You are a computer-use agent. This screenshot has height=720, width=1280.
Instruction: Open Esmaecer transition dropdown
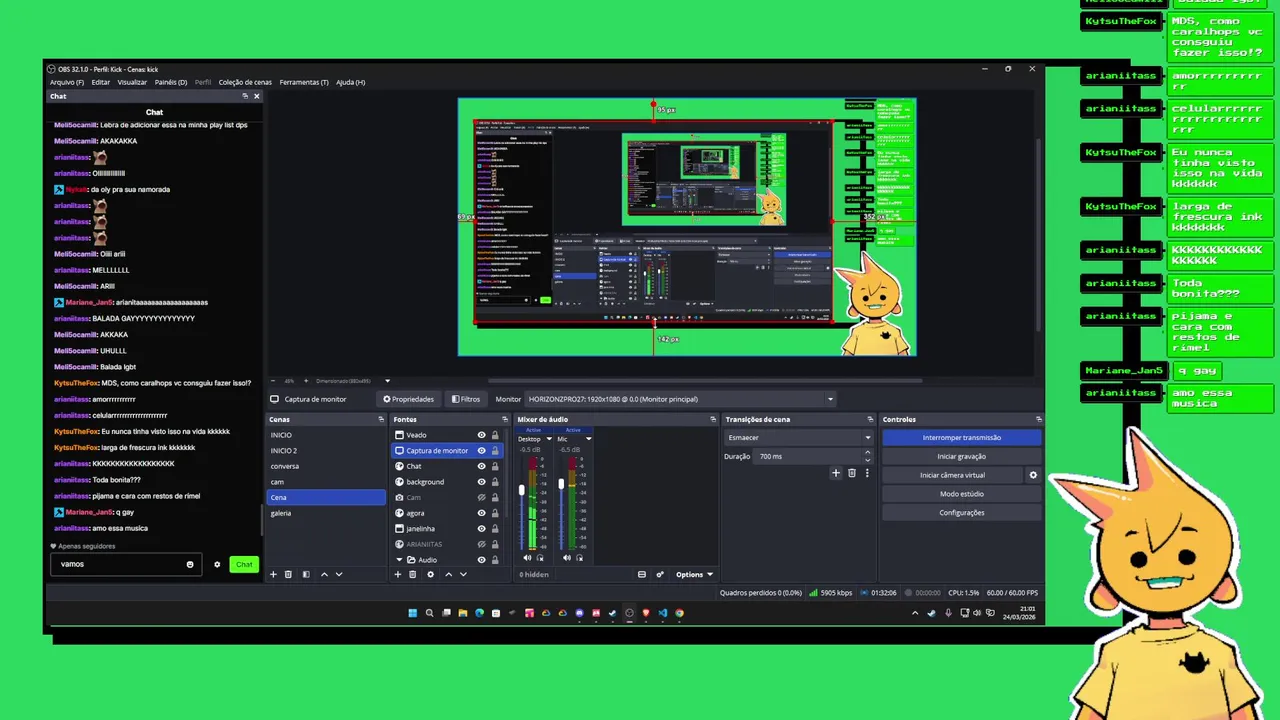[799, 437]
